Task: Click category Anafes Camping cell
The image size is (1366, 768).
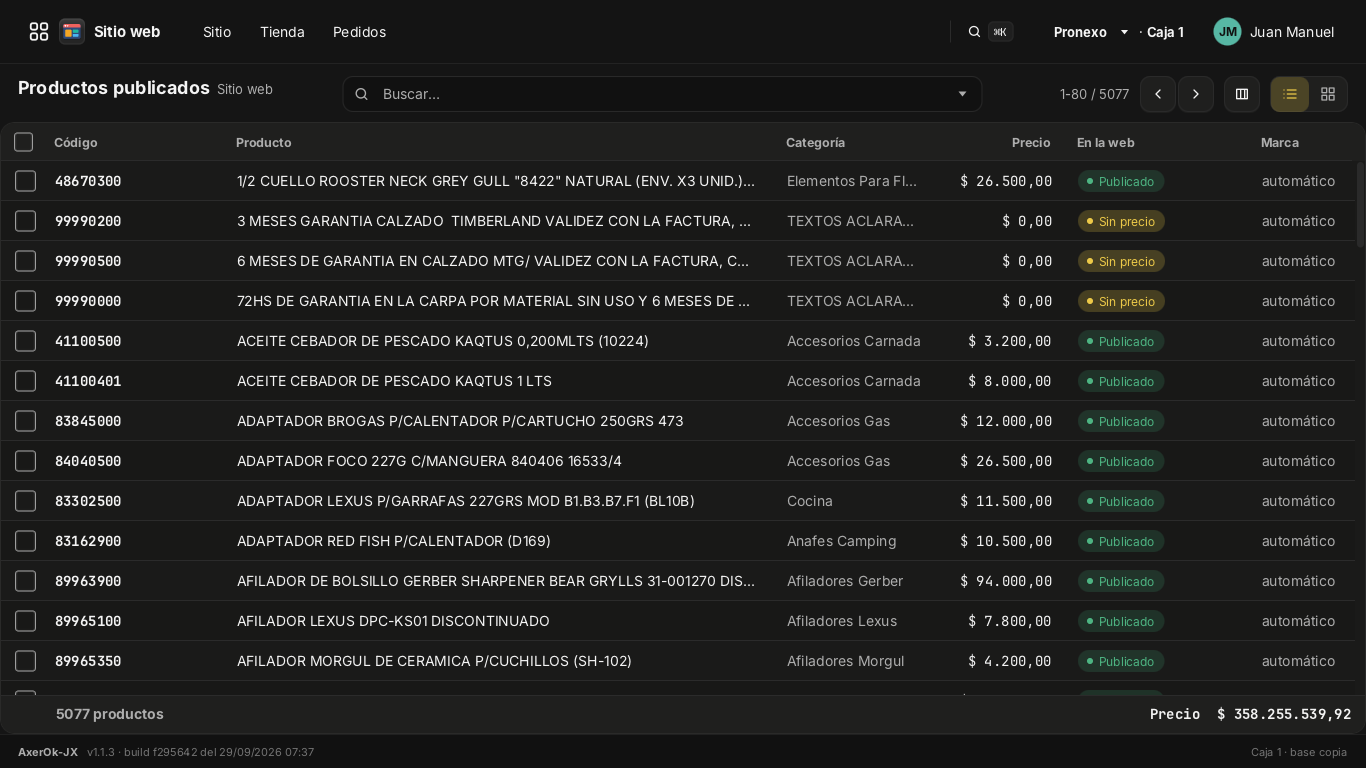Action: 841,541
